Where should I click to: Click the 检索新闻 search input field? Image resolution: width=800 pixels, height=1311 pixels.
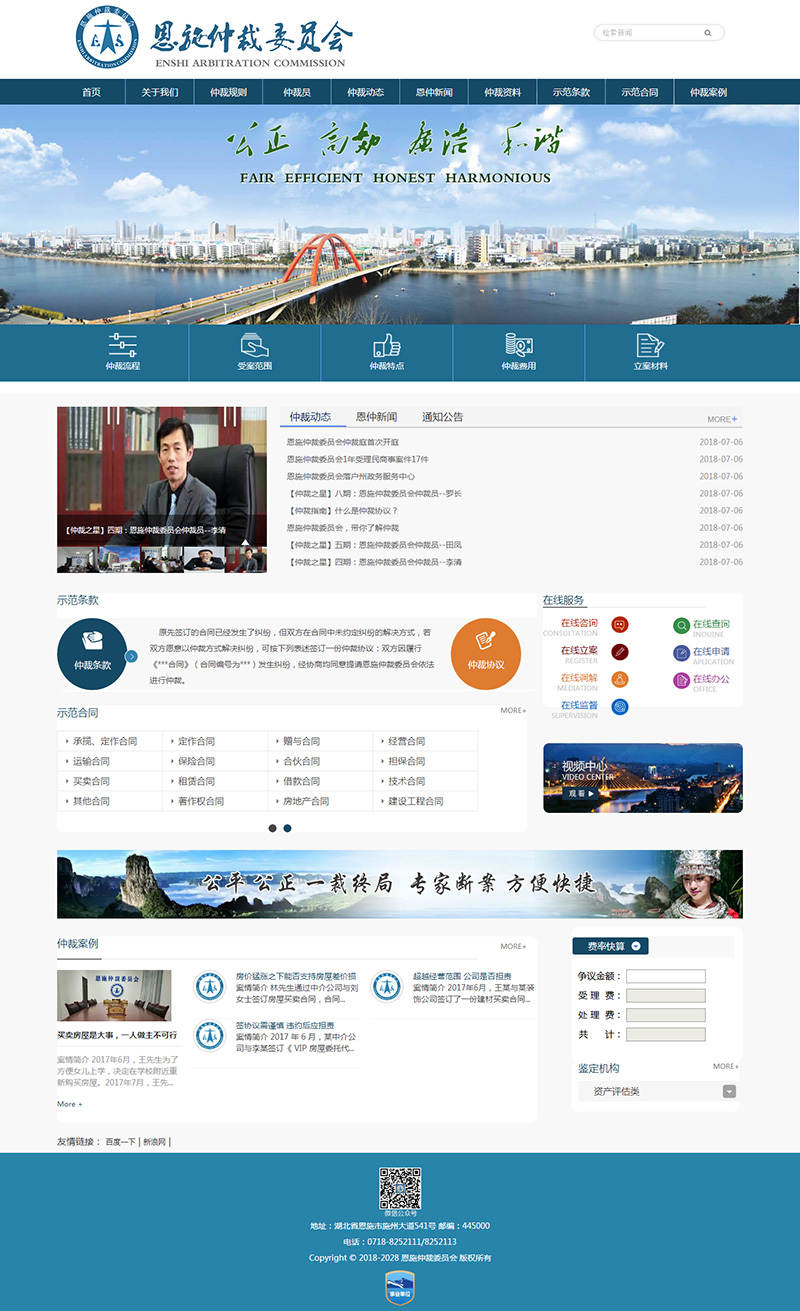coord(650,33)
